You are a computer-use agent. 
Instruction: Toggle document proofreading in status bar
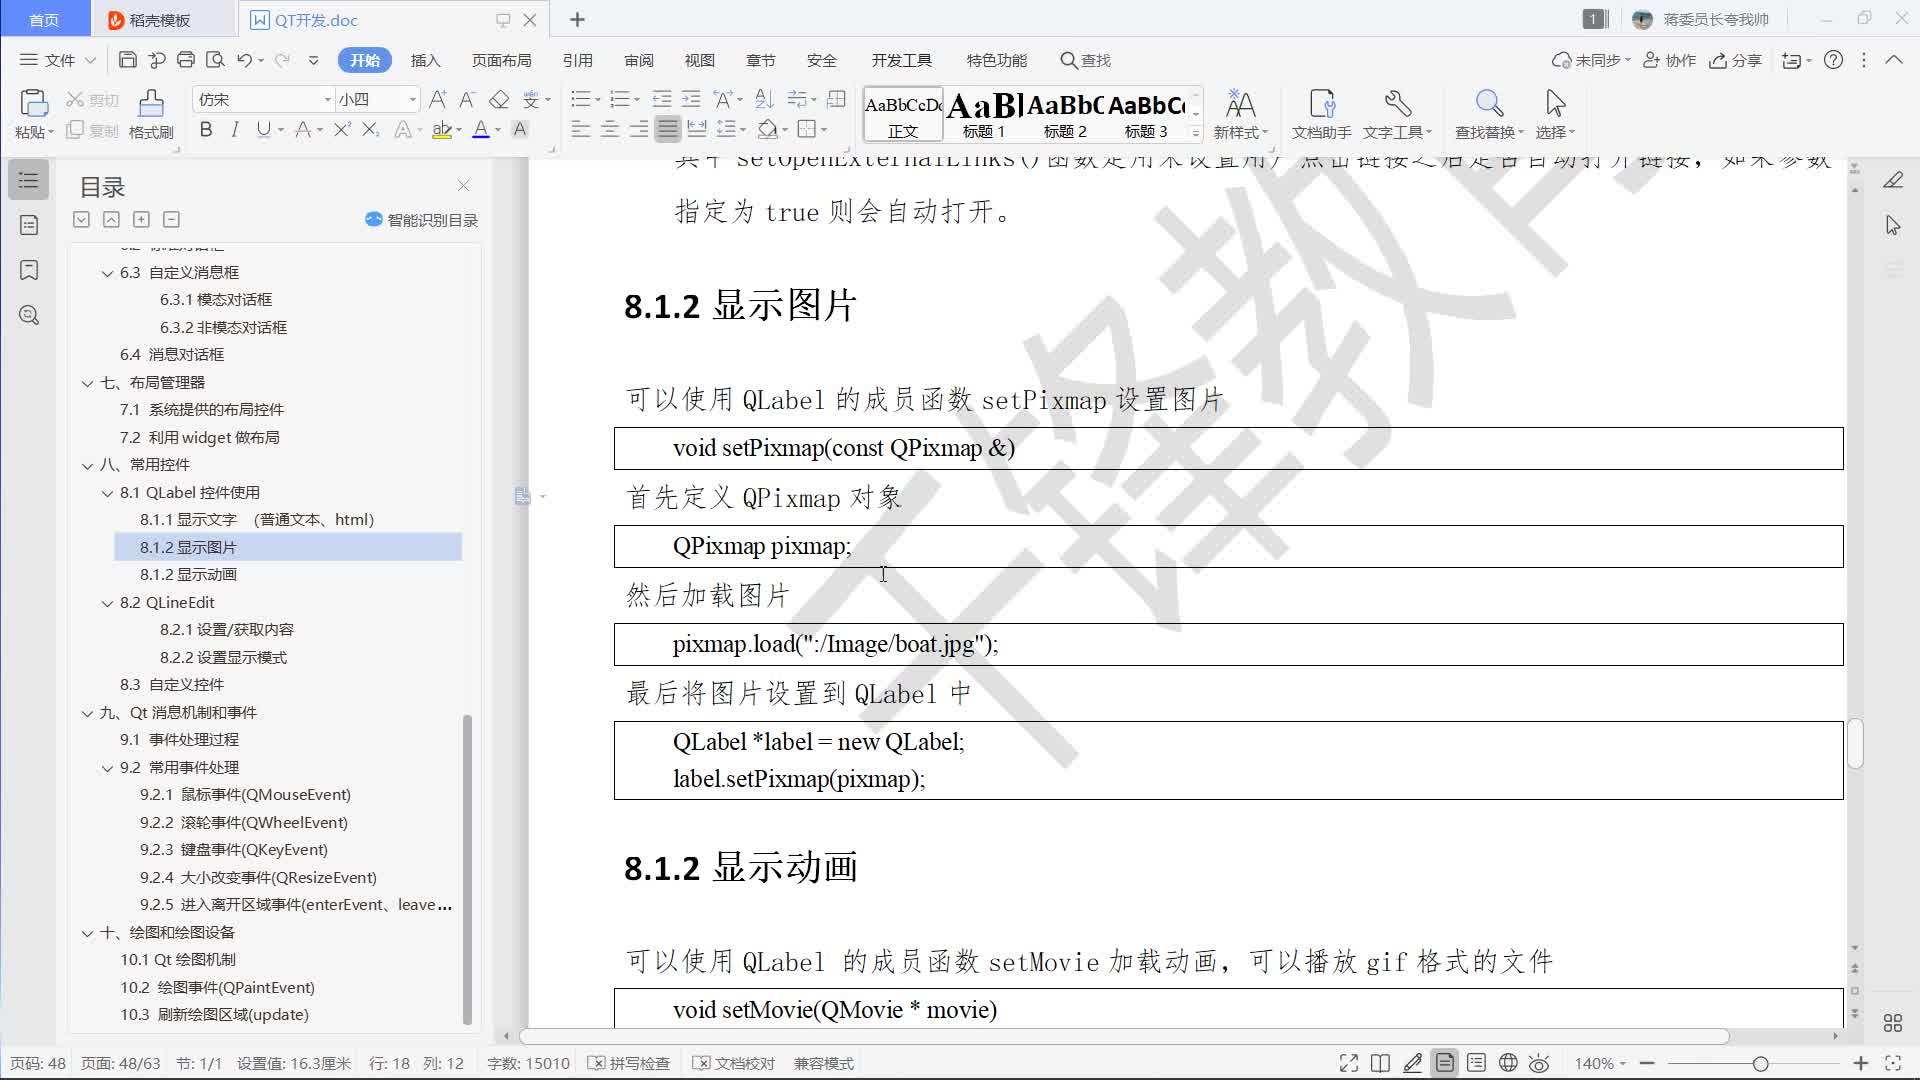pos(734,1063)
